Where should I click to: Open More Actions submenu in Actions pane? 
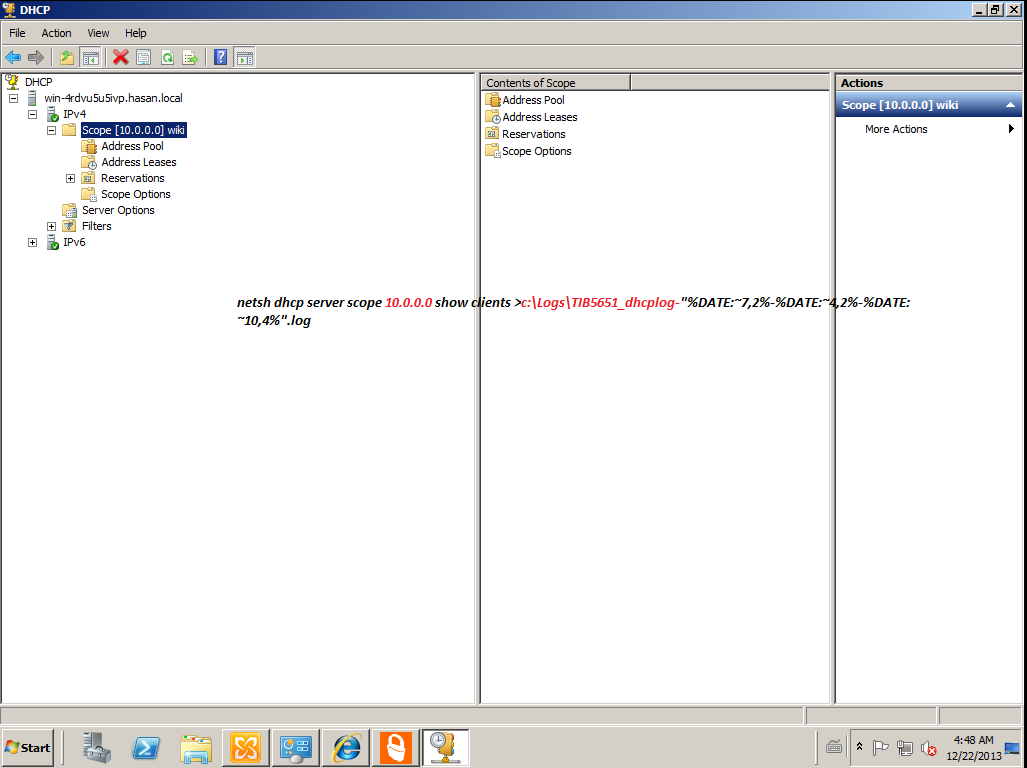tap(896, 129)
